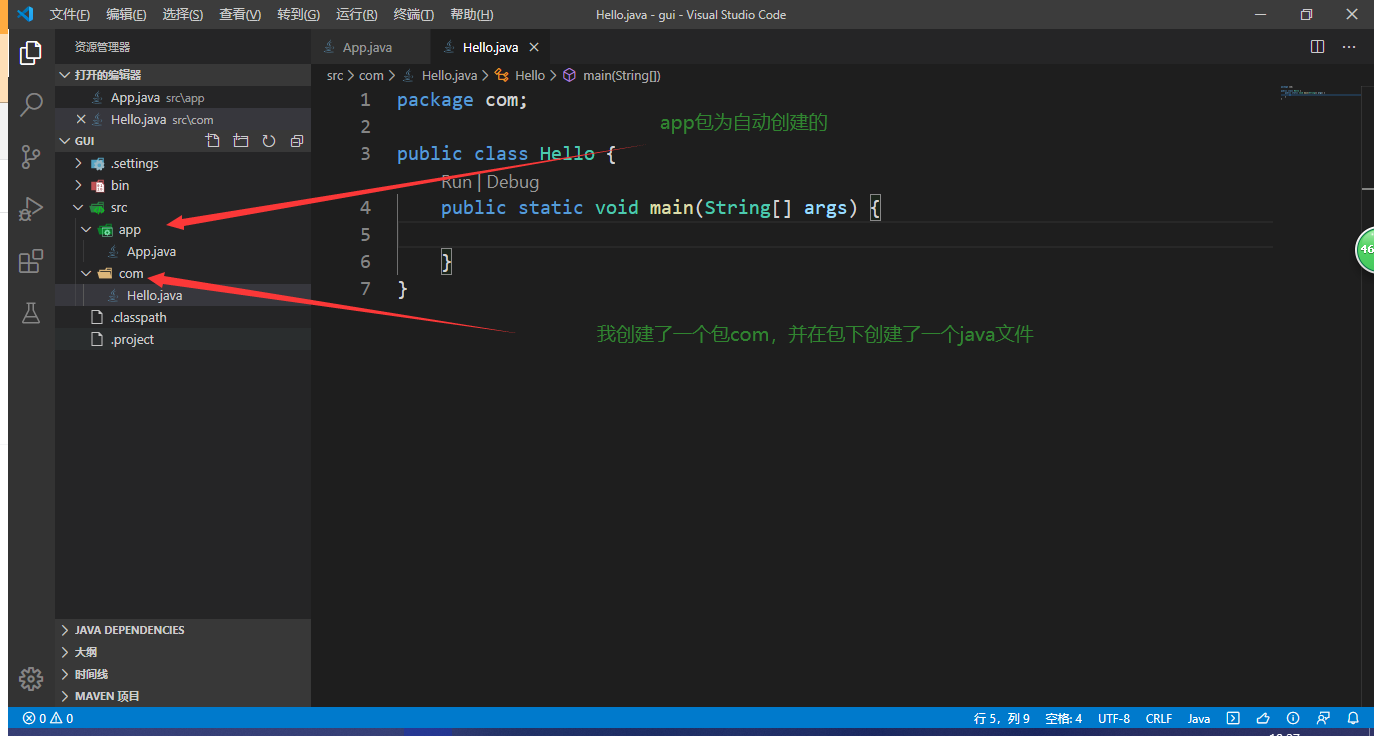
Task: Collapse all folders in Explorer
Action: pyautogui.click(x=296, y=140)
